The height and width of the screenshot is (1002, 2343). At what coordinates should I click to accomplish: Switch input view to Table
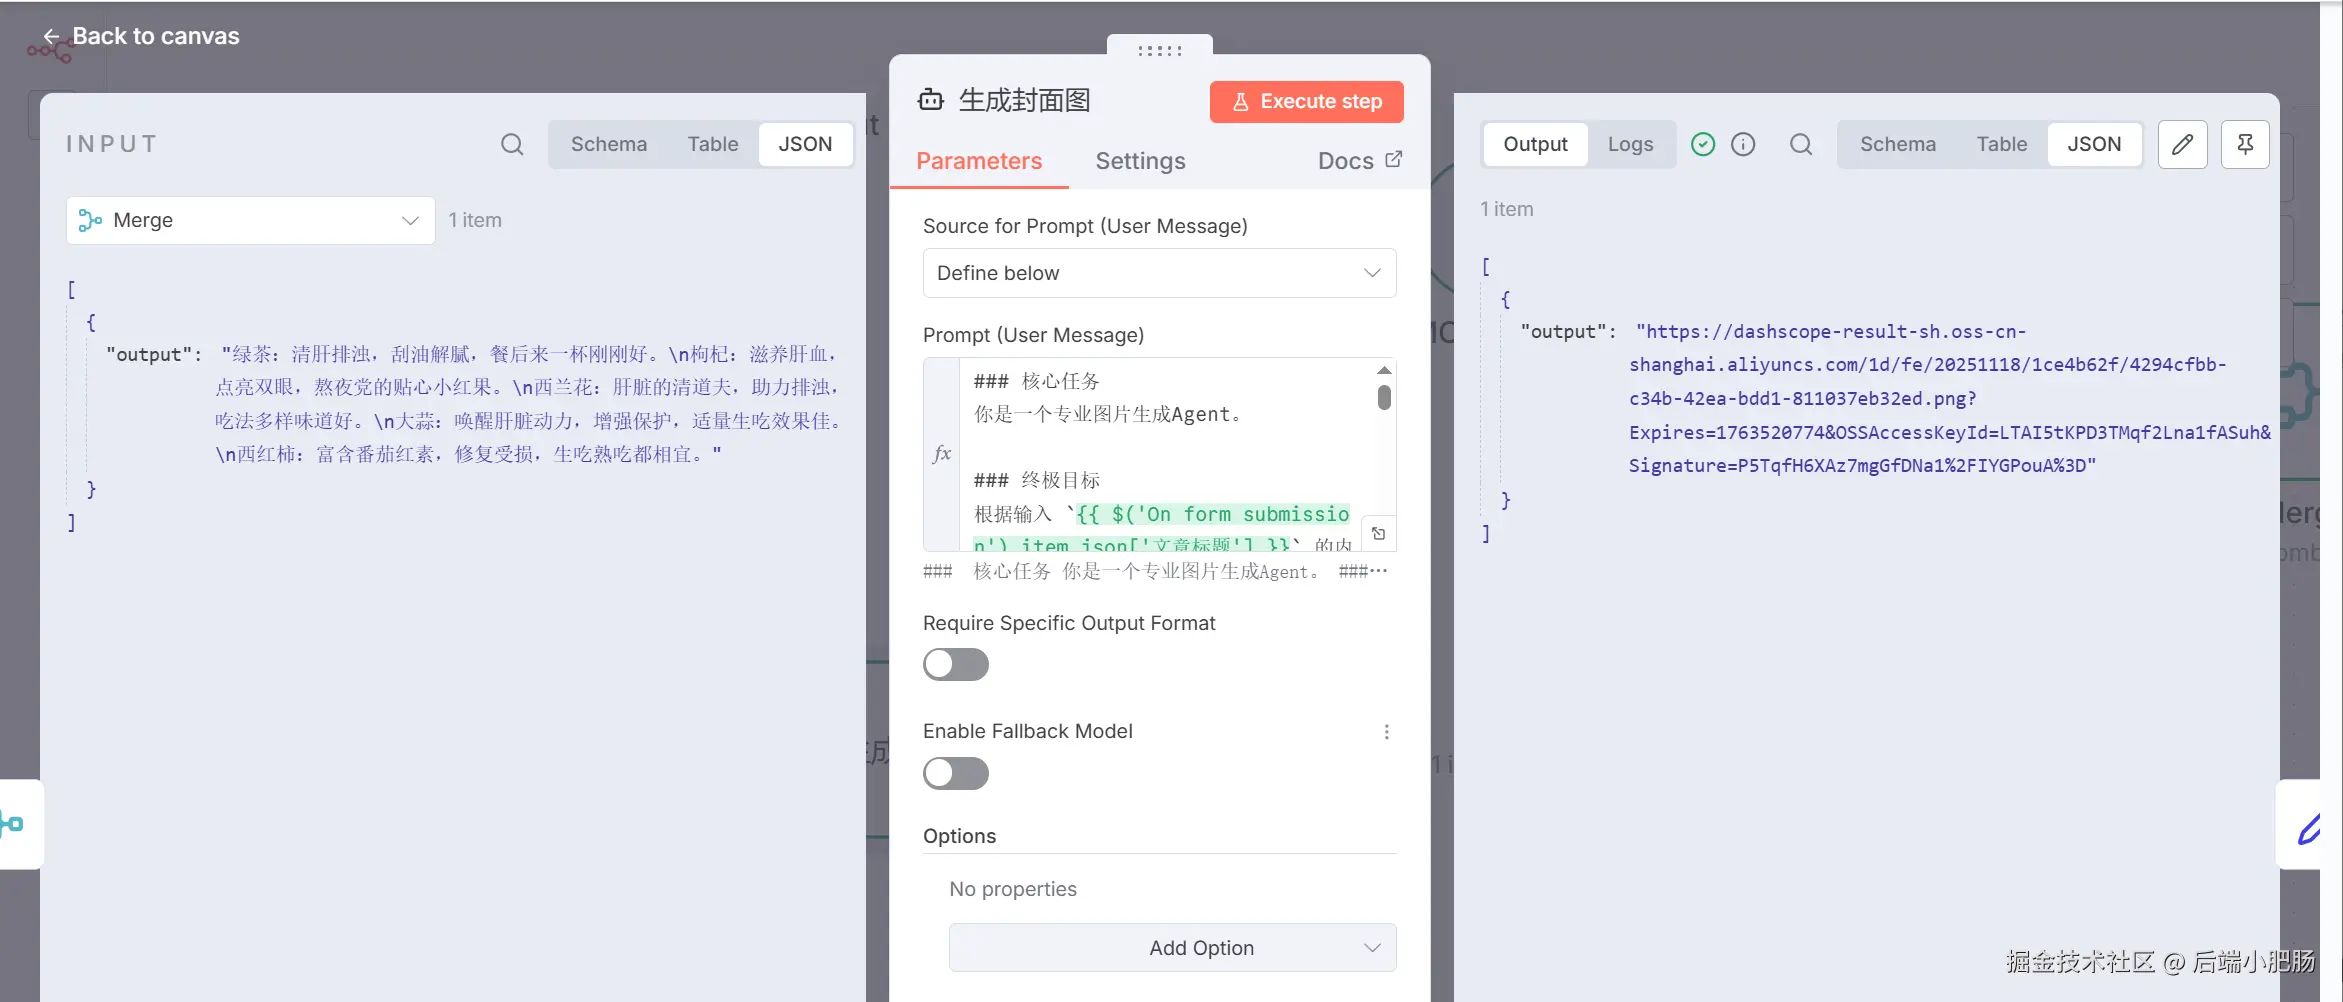[712, 144]
